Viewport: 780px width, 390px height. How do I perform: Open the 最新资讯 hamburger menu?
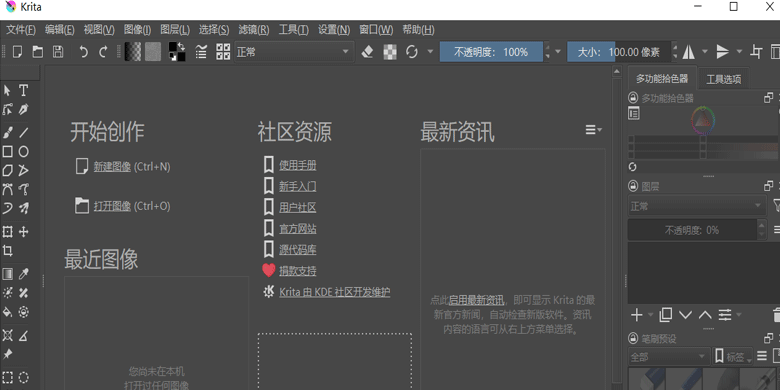pyautogui.click(x=593, y=130)
